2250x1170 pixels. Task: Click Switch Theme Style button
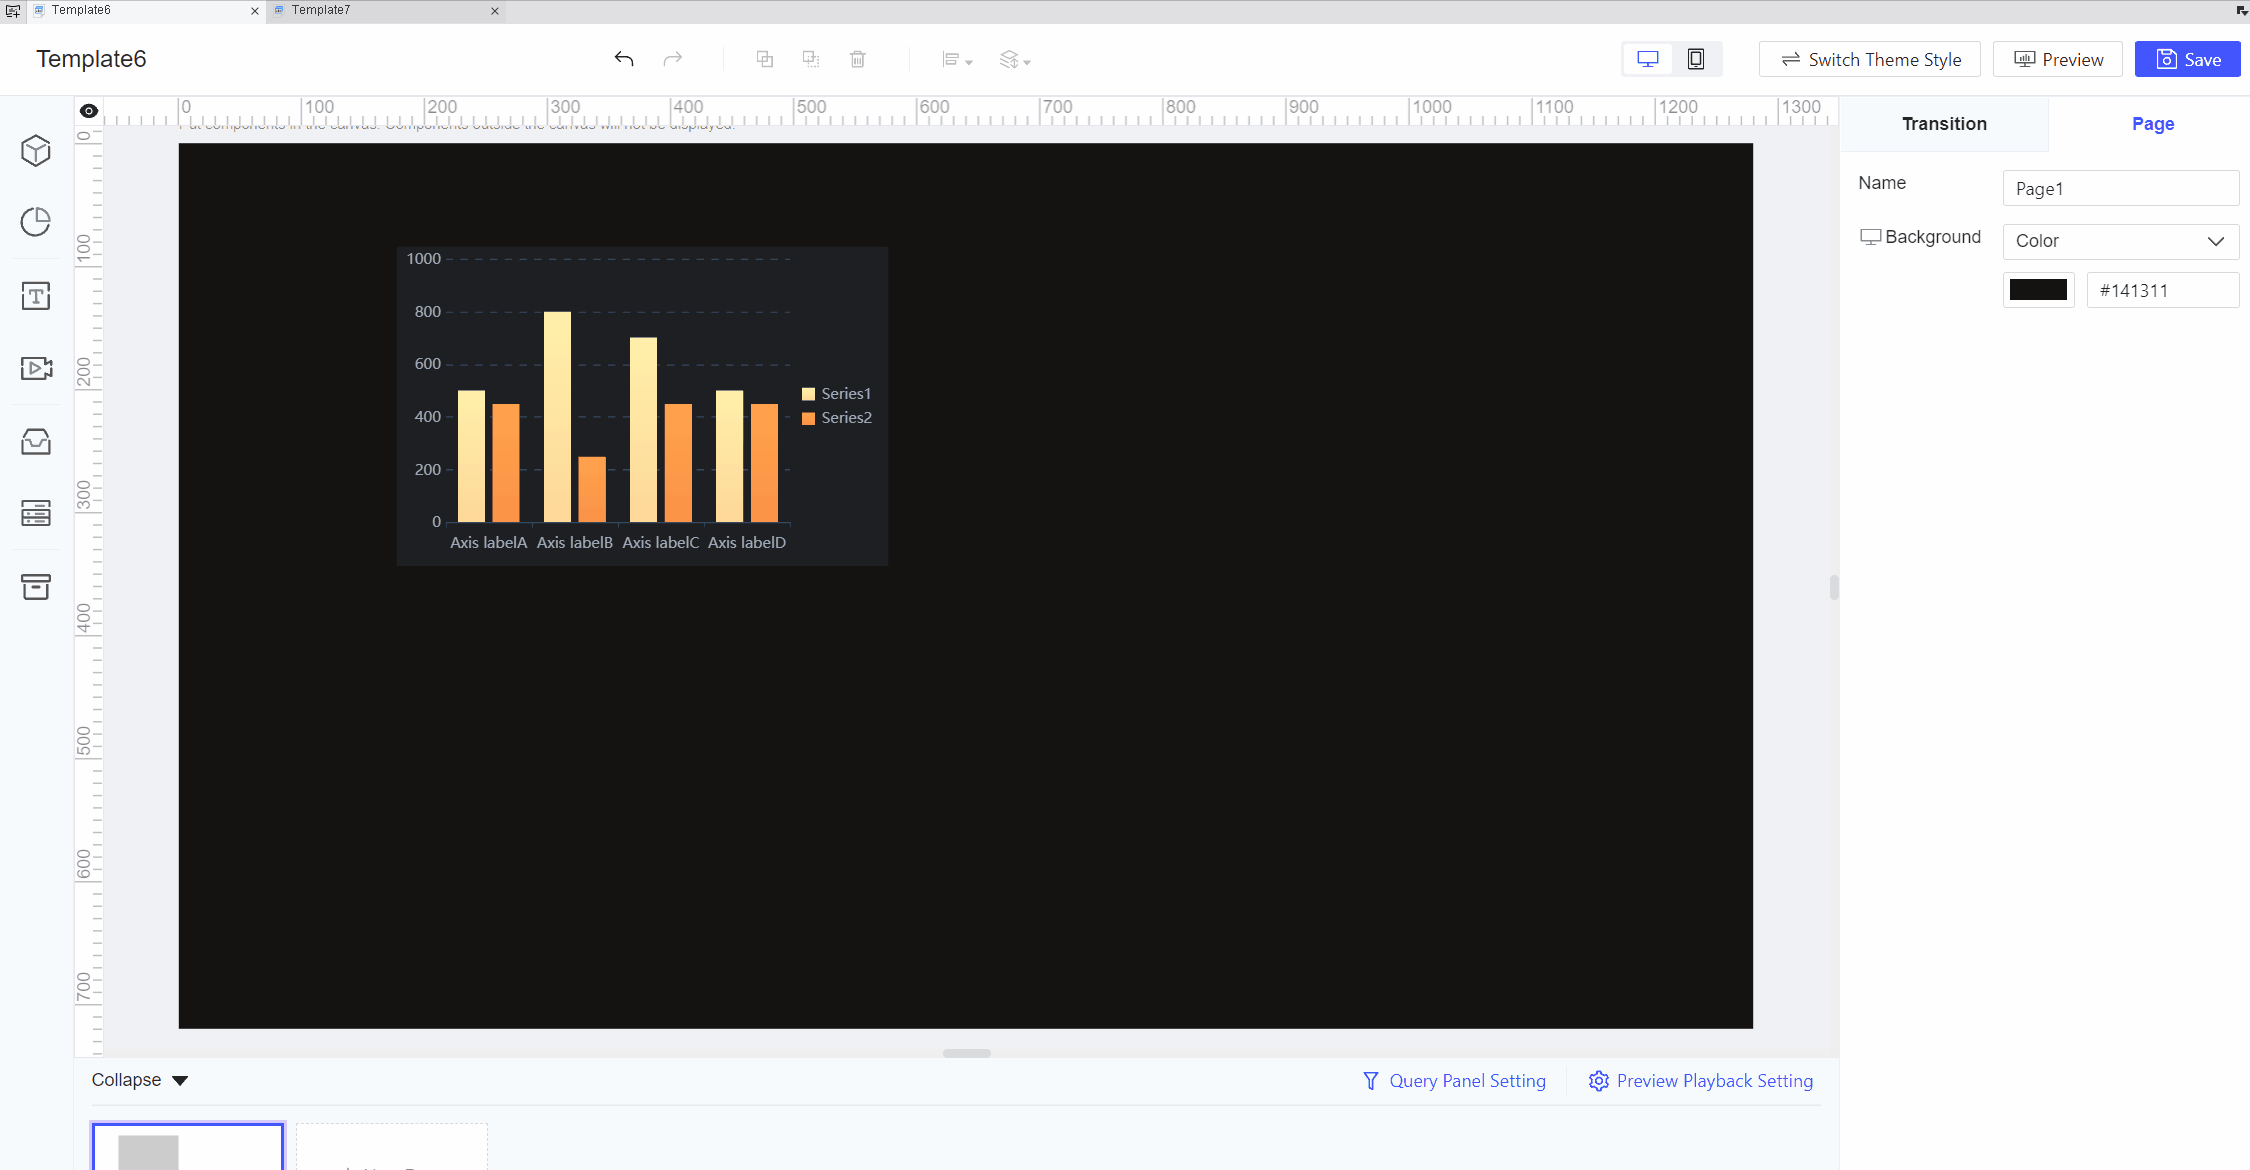(x=1870, y=59)
